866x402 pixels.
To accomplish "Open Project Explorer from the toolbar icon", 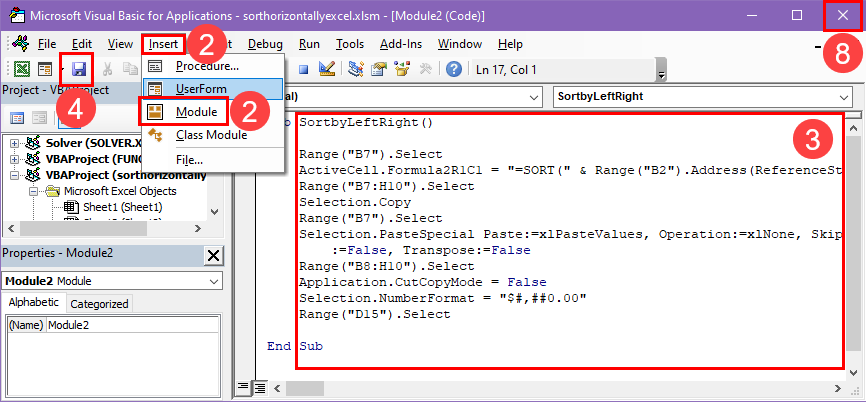I will tap(356, 69).
